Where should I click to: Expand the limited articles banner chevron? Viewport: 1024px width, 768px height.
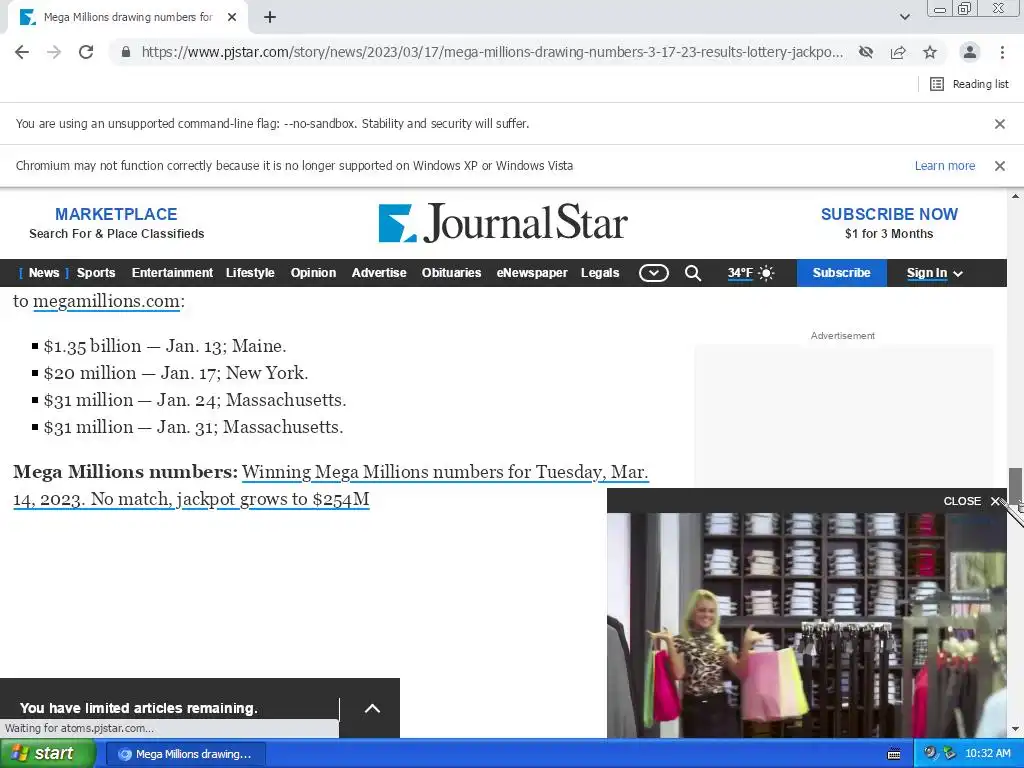(x=372, y=709)
